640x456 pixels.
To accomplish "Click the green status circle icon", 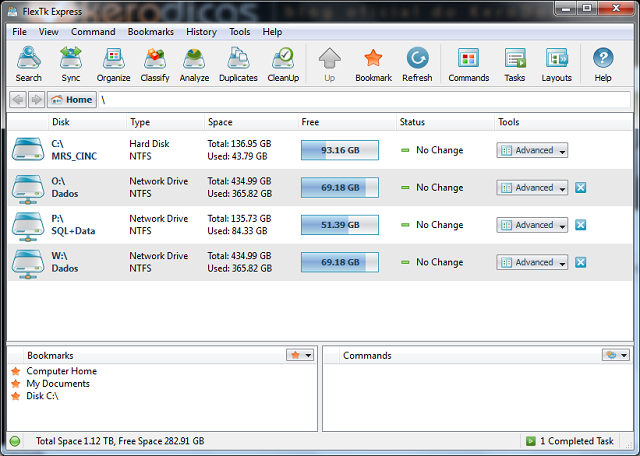I will [15, 441].
